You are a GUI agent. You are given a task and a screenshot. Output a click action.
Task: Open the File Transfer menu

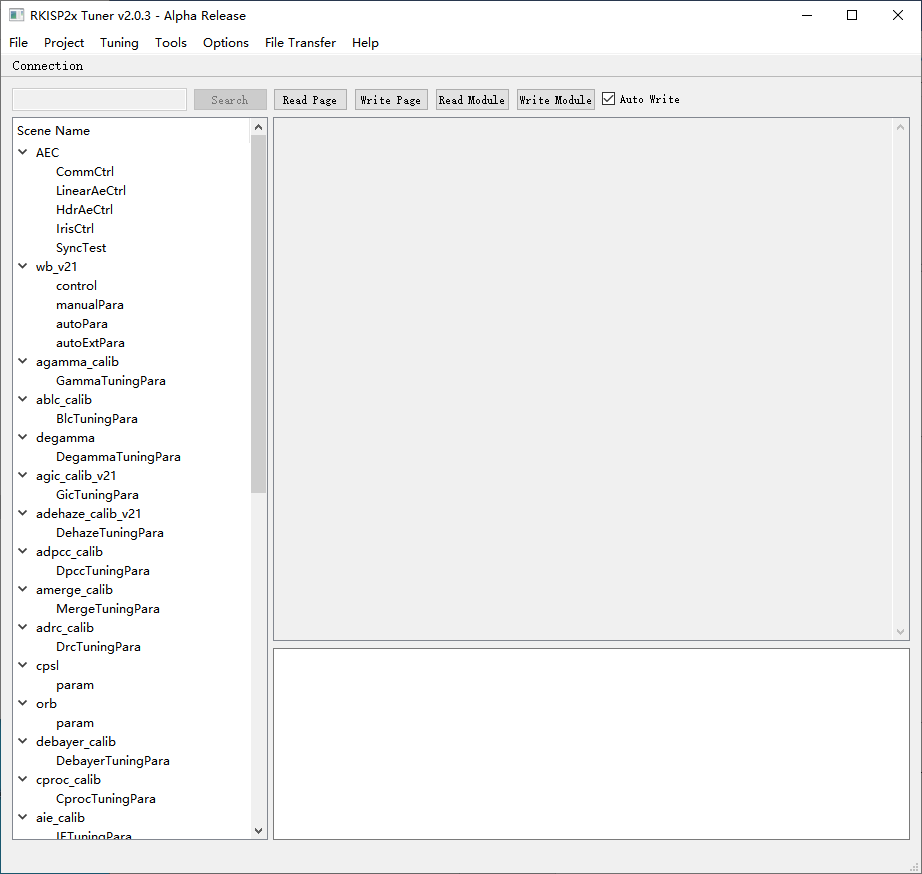click(x=300, y=43)
